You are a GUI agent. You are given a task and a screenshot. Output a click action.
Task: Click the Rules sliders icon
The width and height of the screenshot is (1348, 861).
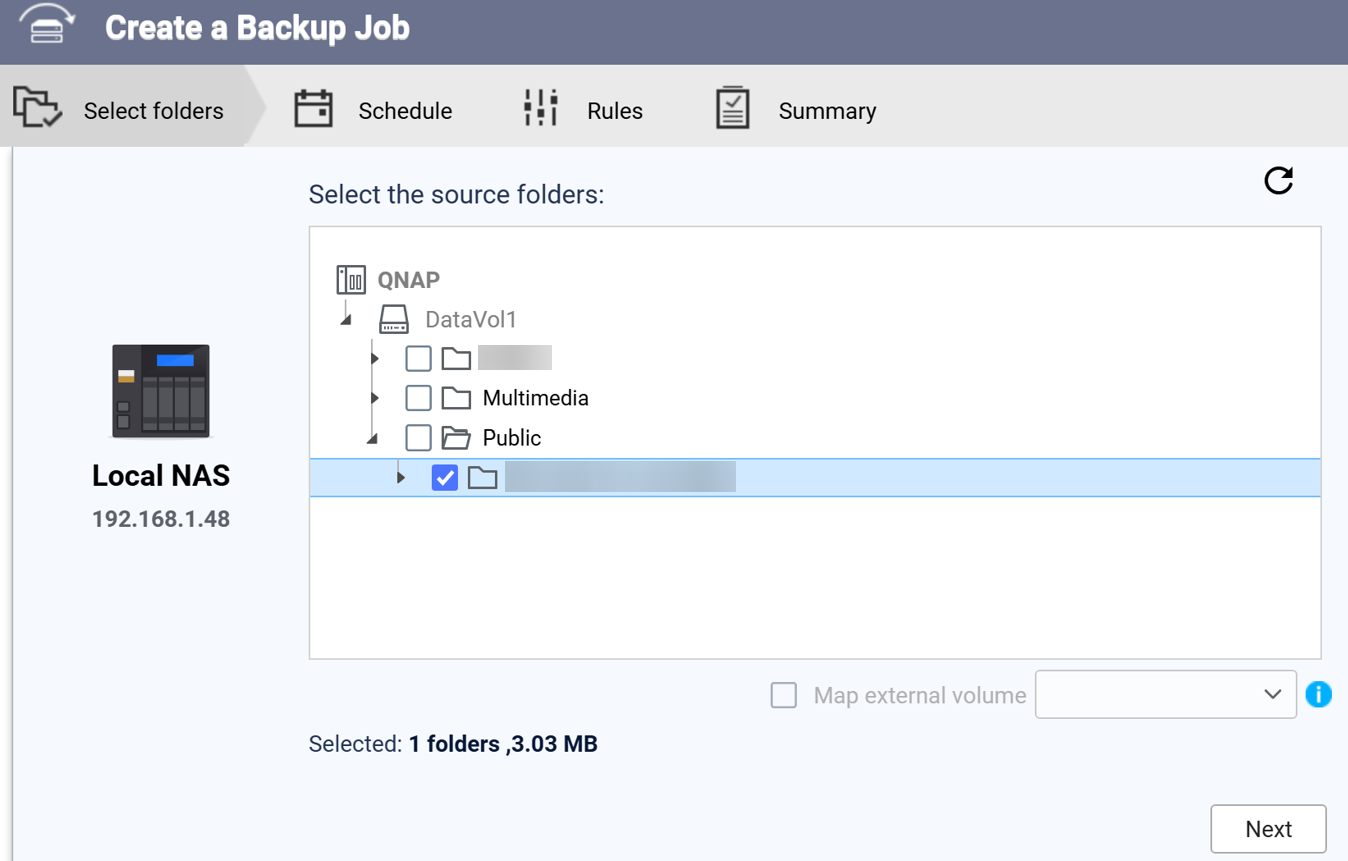[540, 108]
